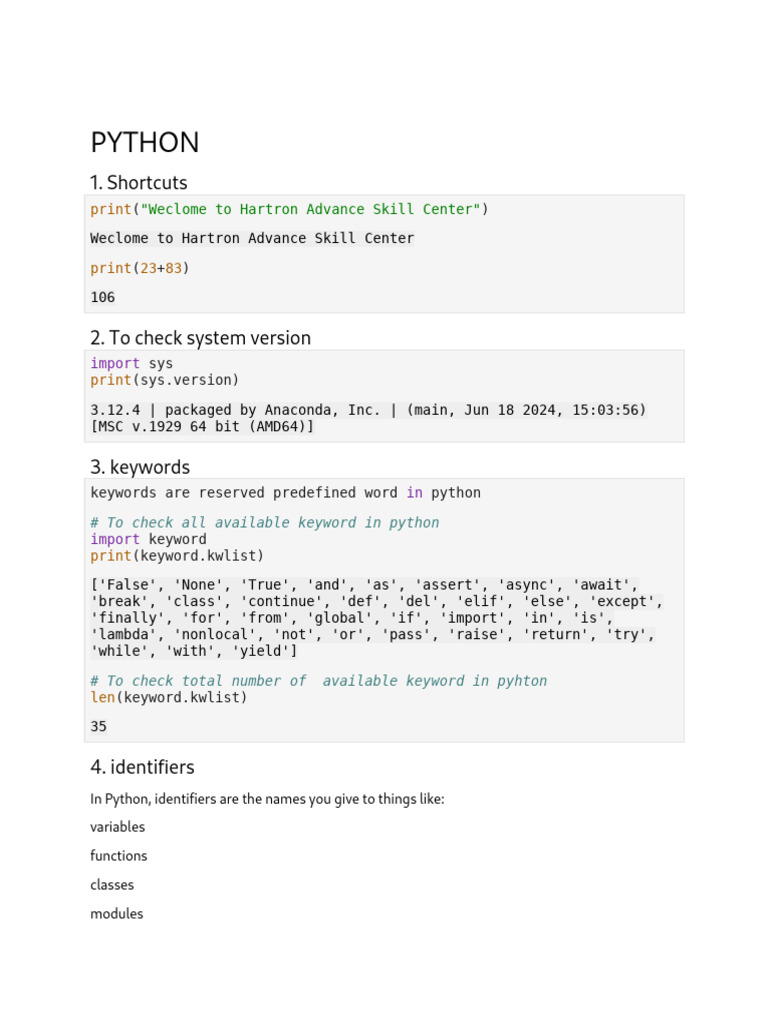Click the output value 35

pos(99,726)
